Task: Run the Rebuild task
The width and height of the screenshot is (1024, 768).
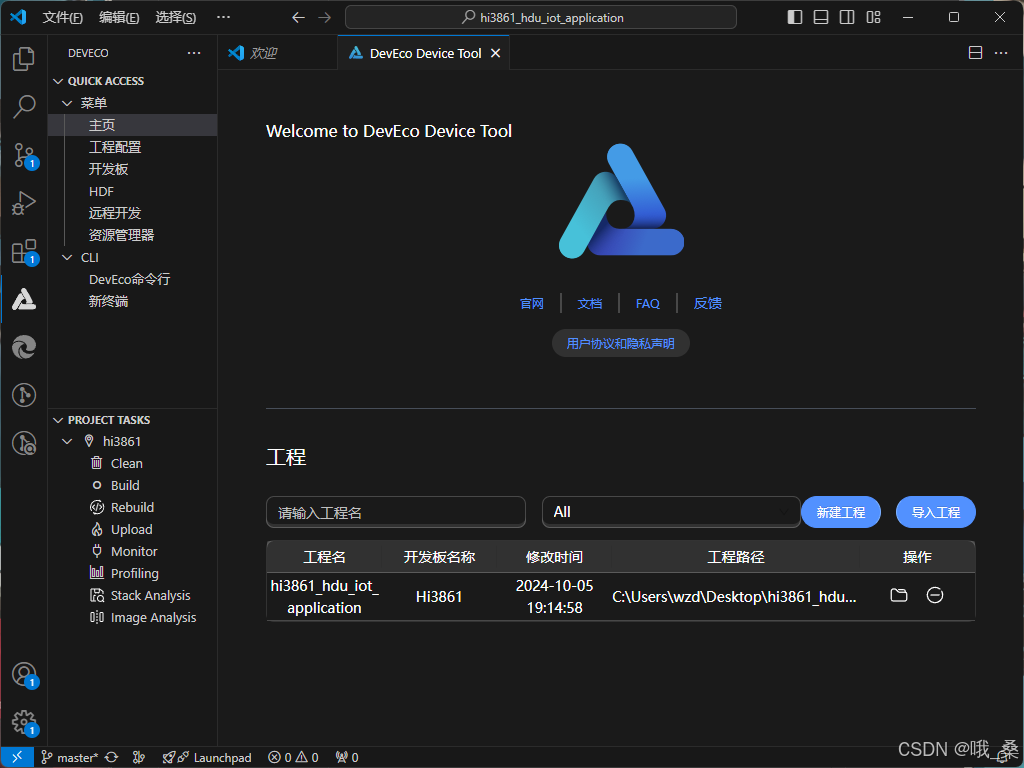Action: click(133, 507)
